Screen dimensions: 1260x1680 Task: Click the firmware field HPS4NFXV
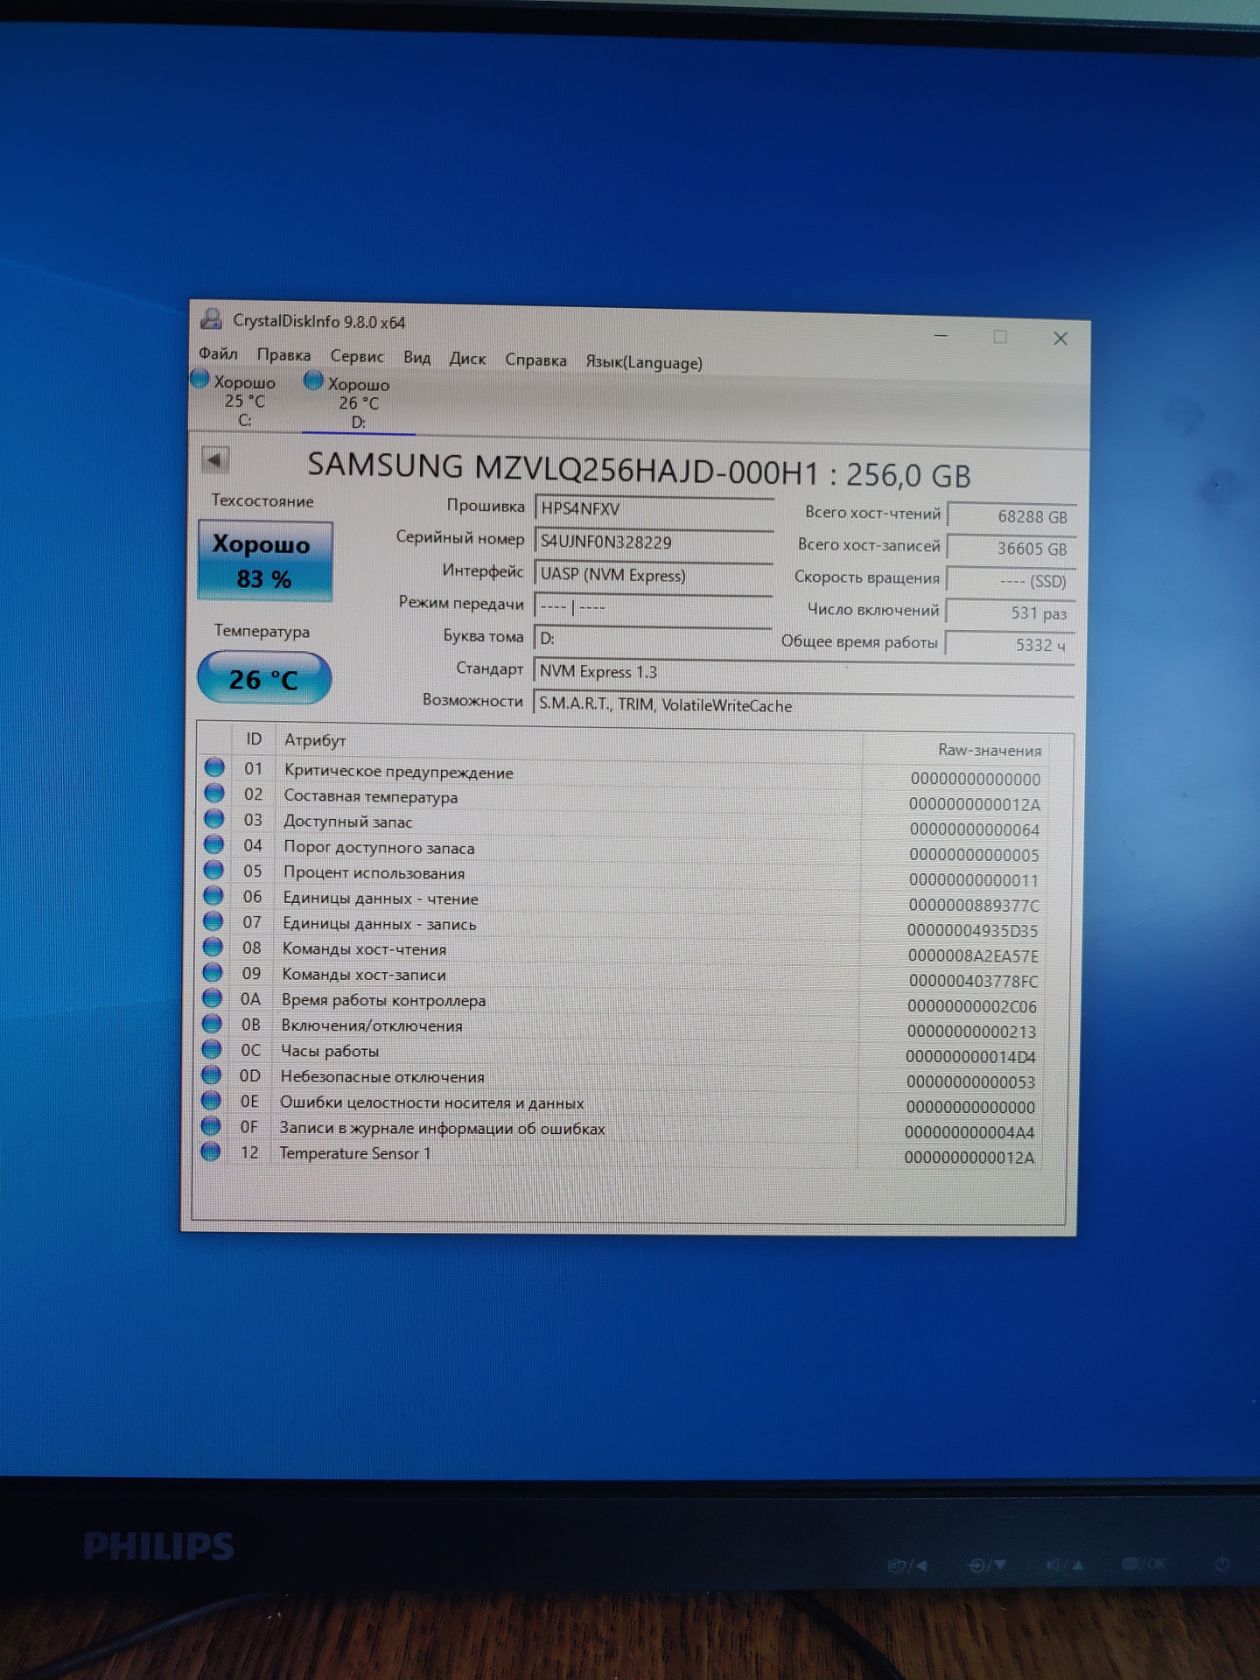[x=654, y=508]
